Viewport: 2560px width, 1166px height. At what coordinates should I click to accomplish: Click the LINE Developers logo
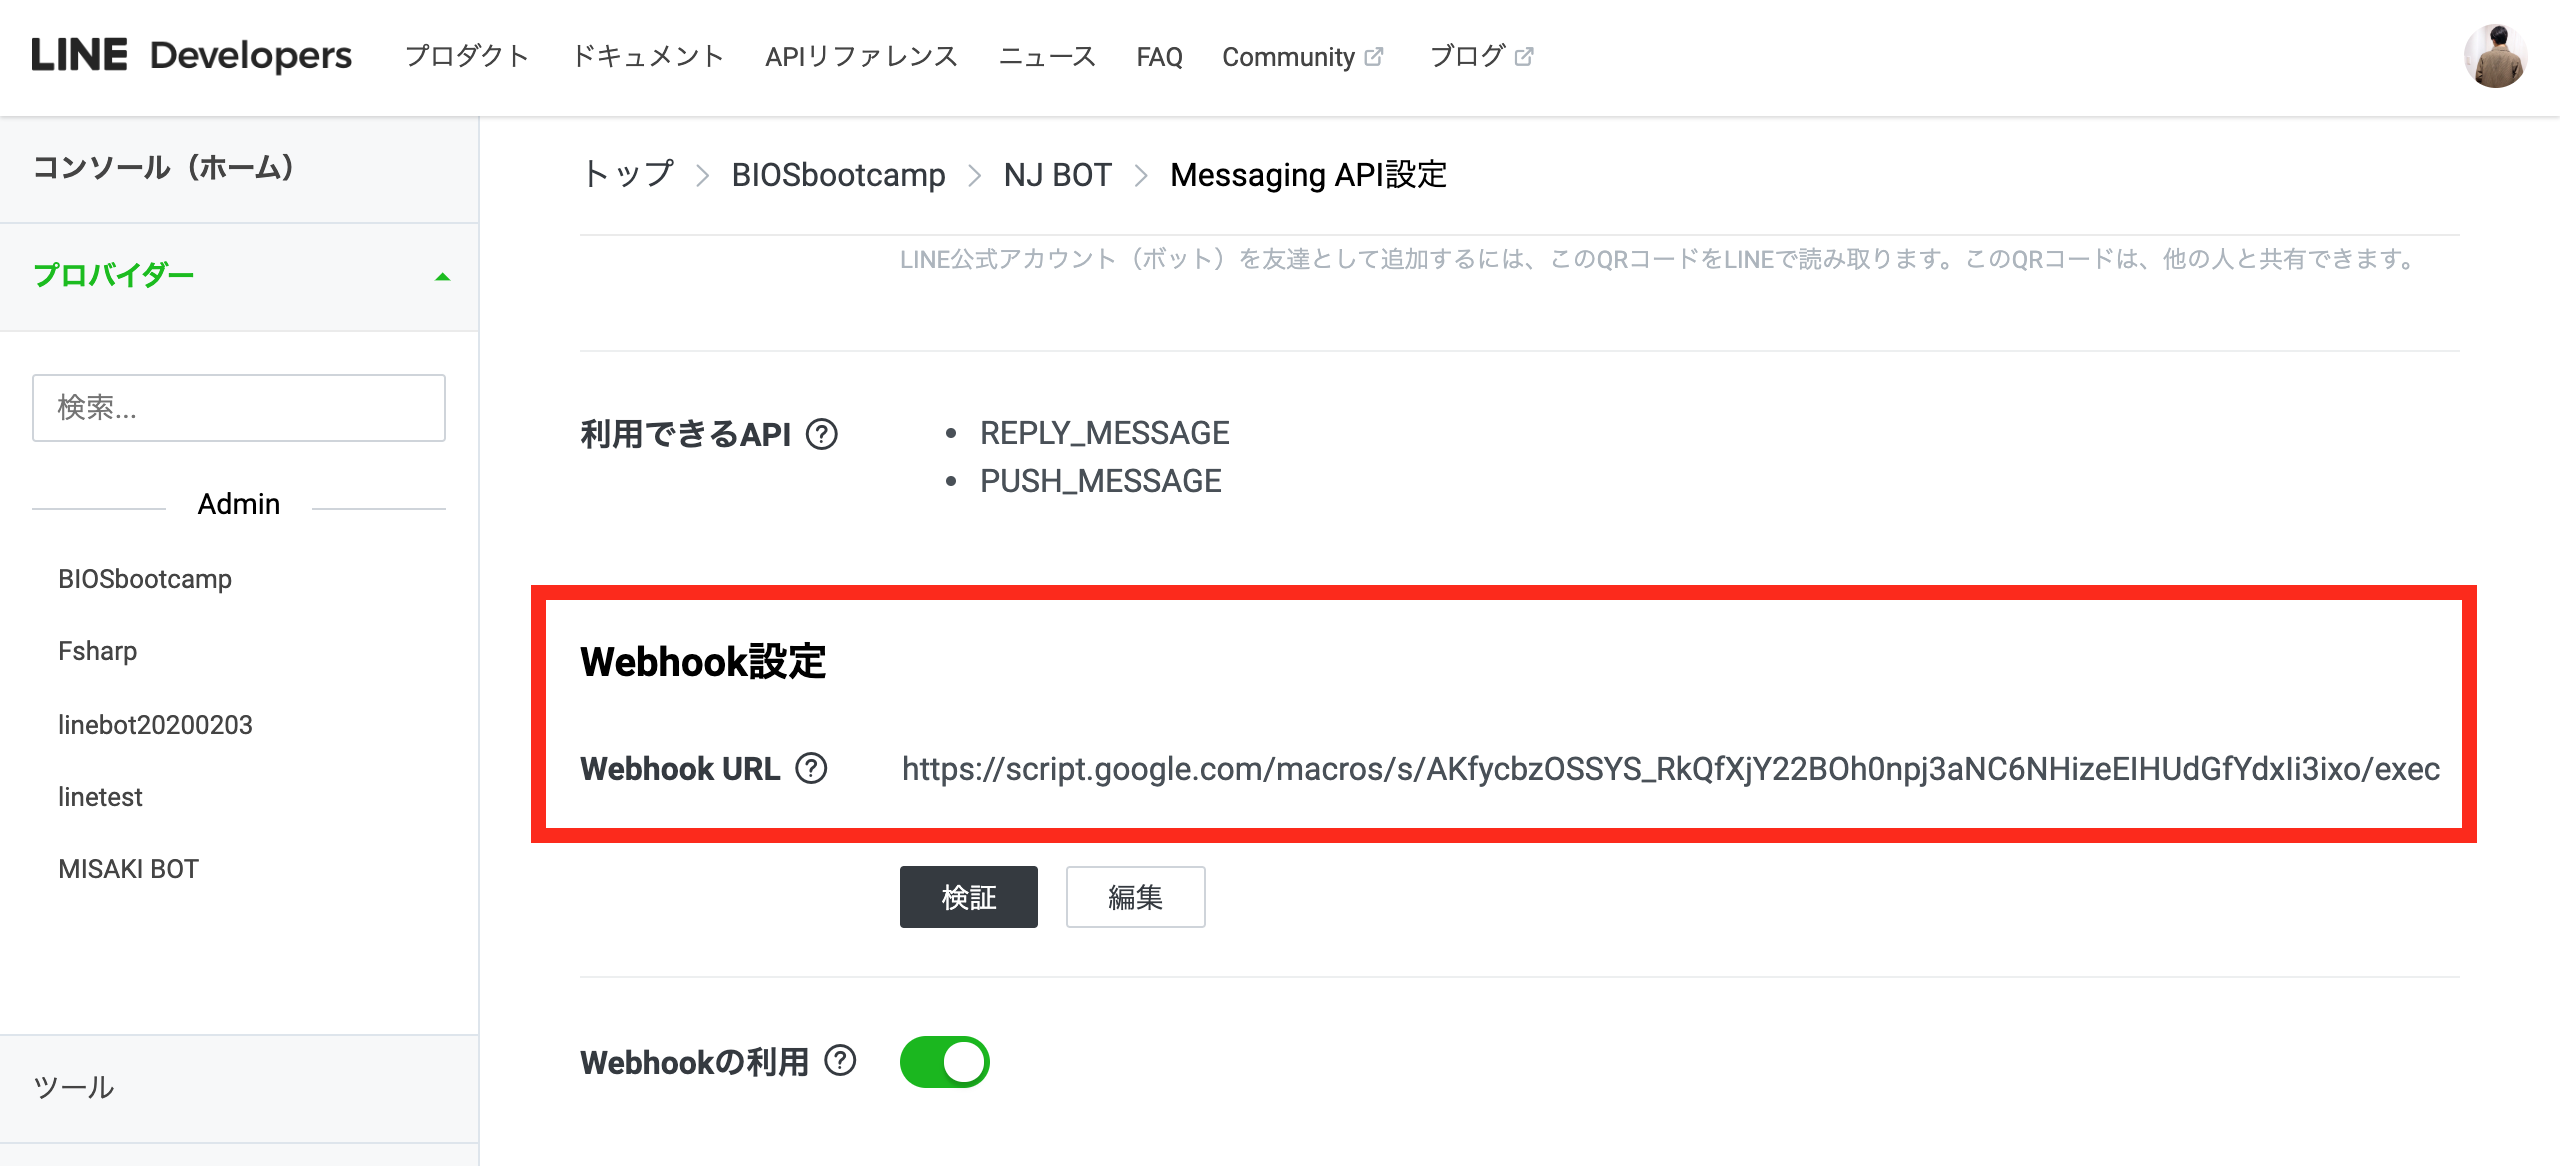pos(191,56)
